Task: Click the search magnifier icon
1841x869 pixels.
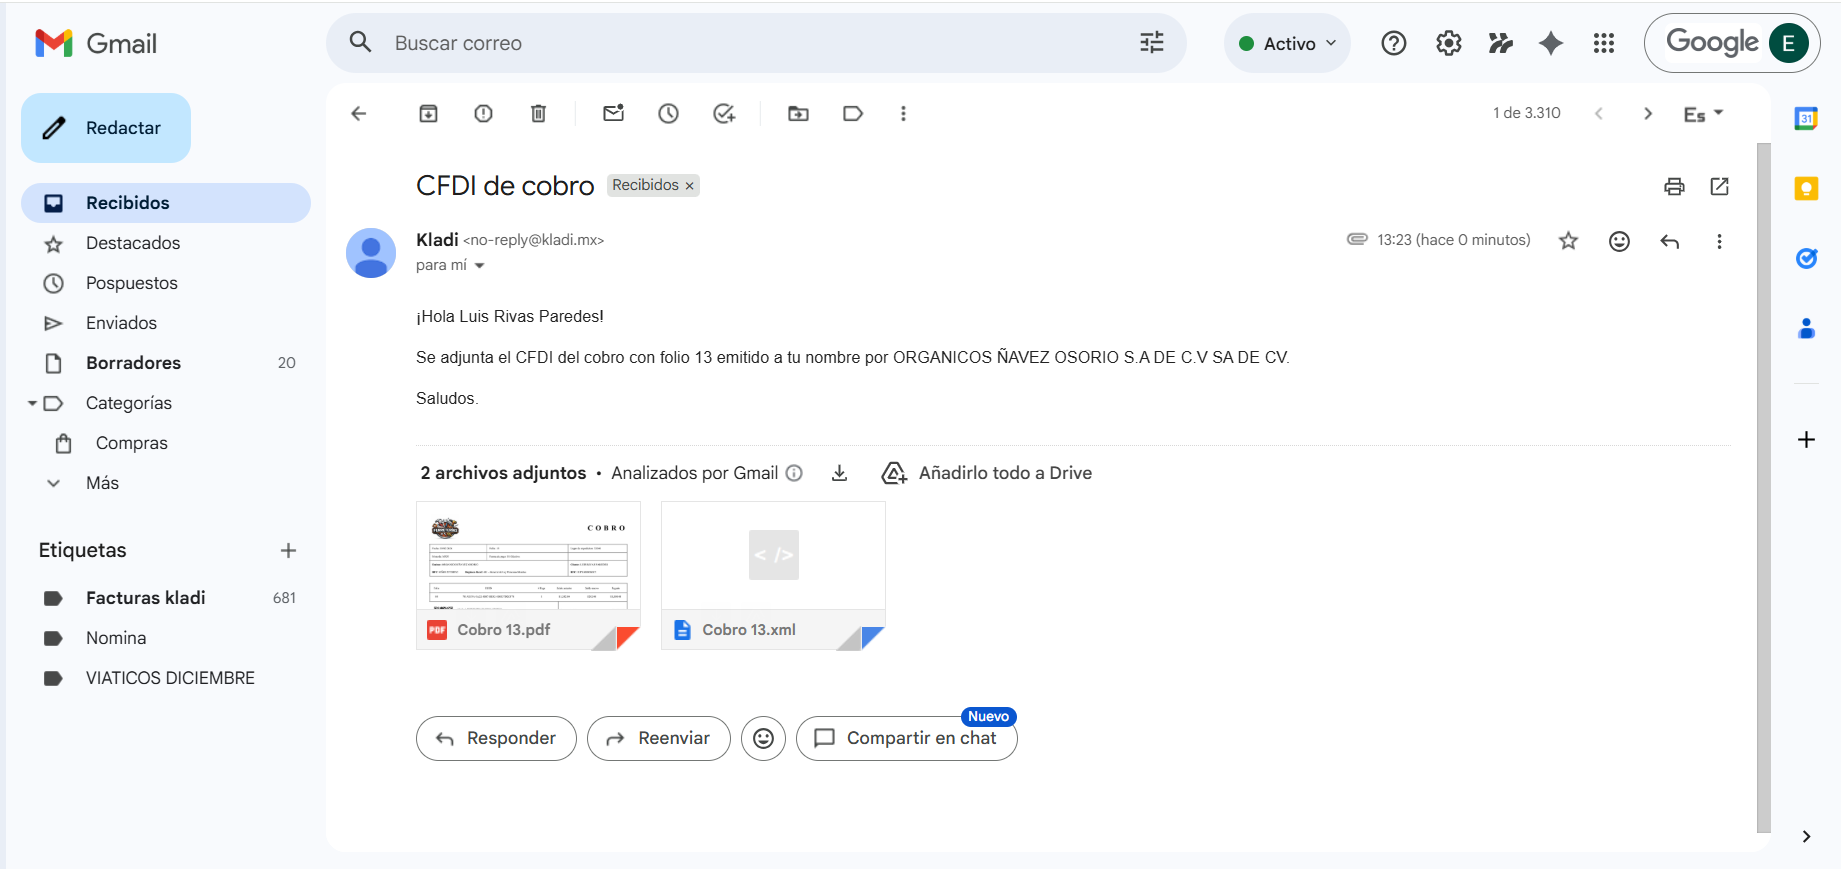Action: [x=361, y=42]
